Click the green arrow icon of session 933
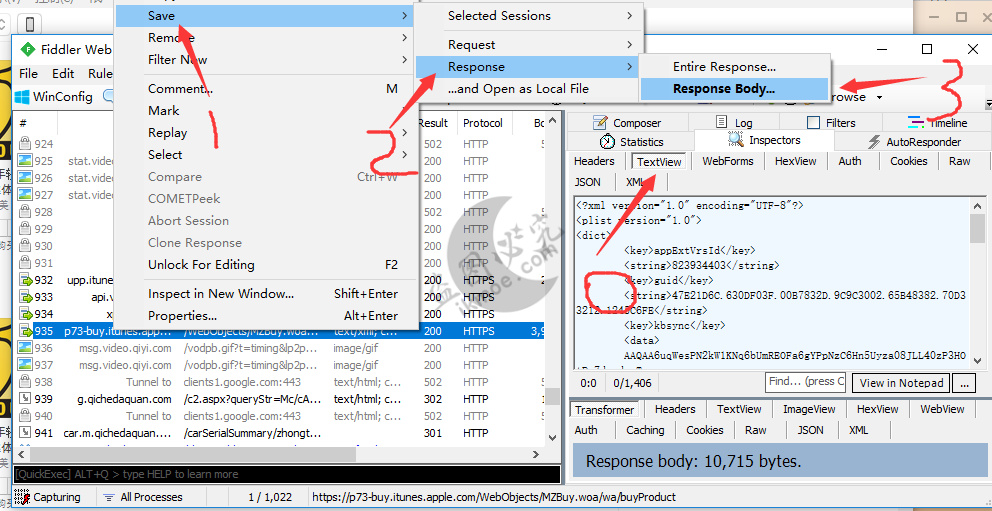992x511 pixels. 25,297
